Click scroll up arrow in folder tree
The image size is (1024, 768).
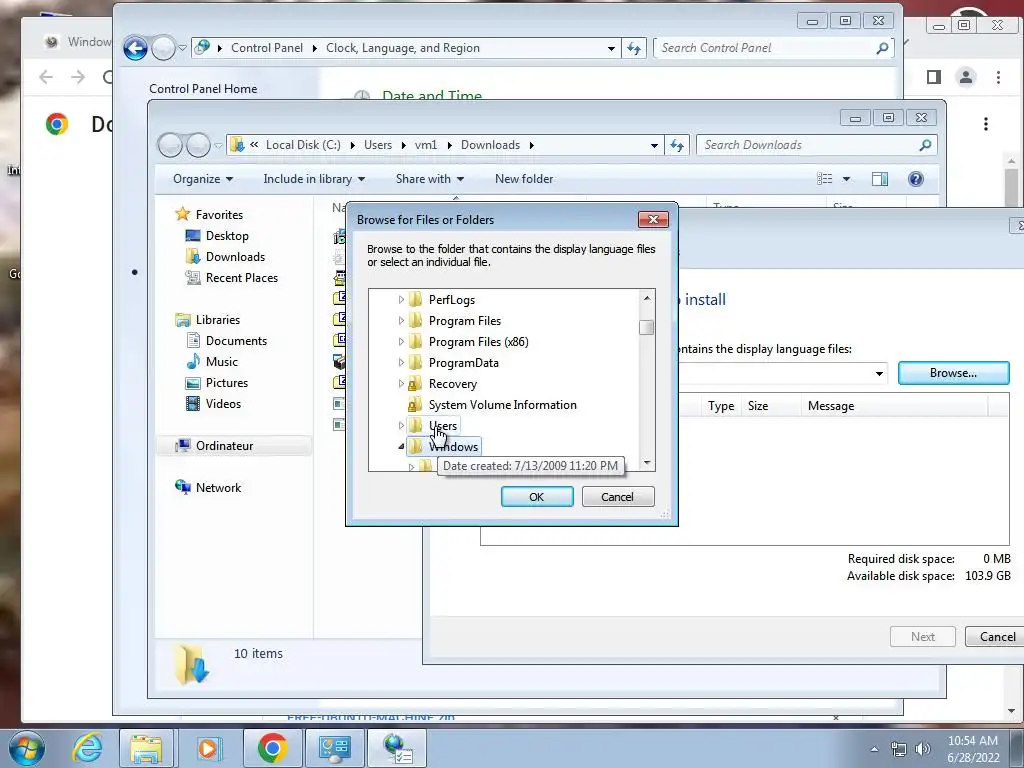coord(647,298)
